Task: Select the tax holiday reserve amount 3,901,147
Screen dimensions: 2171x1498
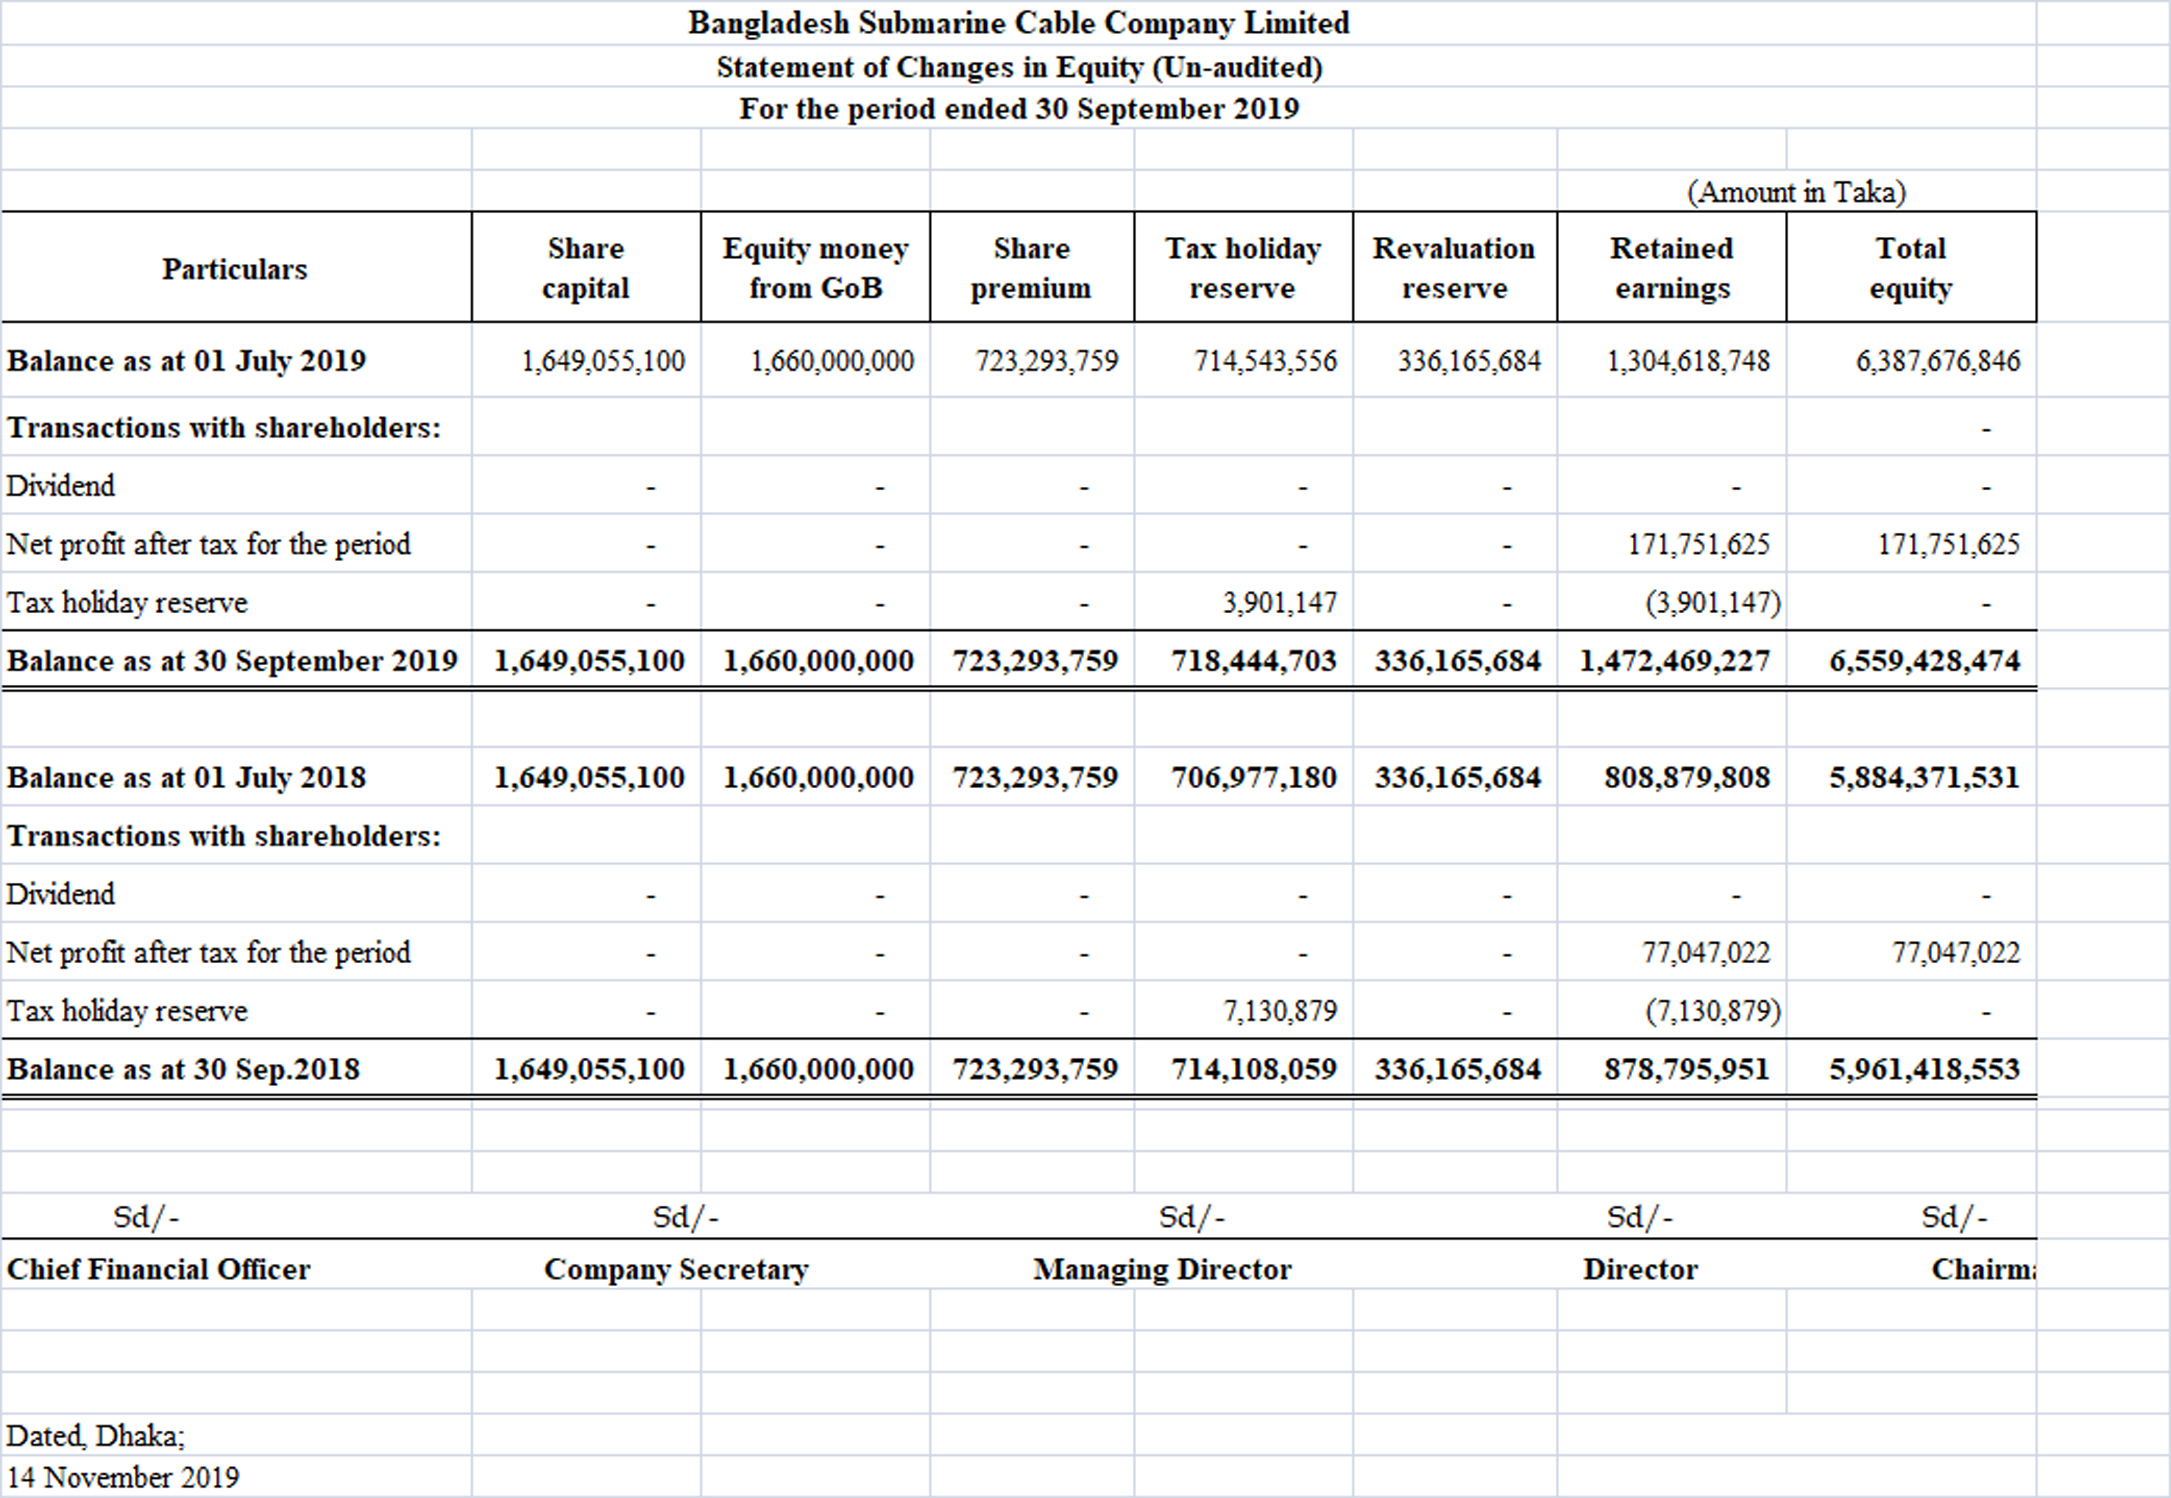Action: point(1279,603)
